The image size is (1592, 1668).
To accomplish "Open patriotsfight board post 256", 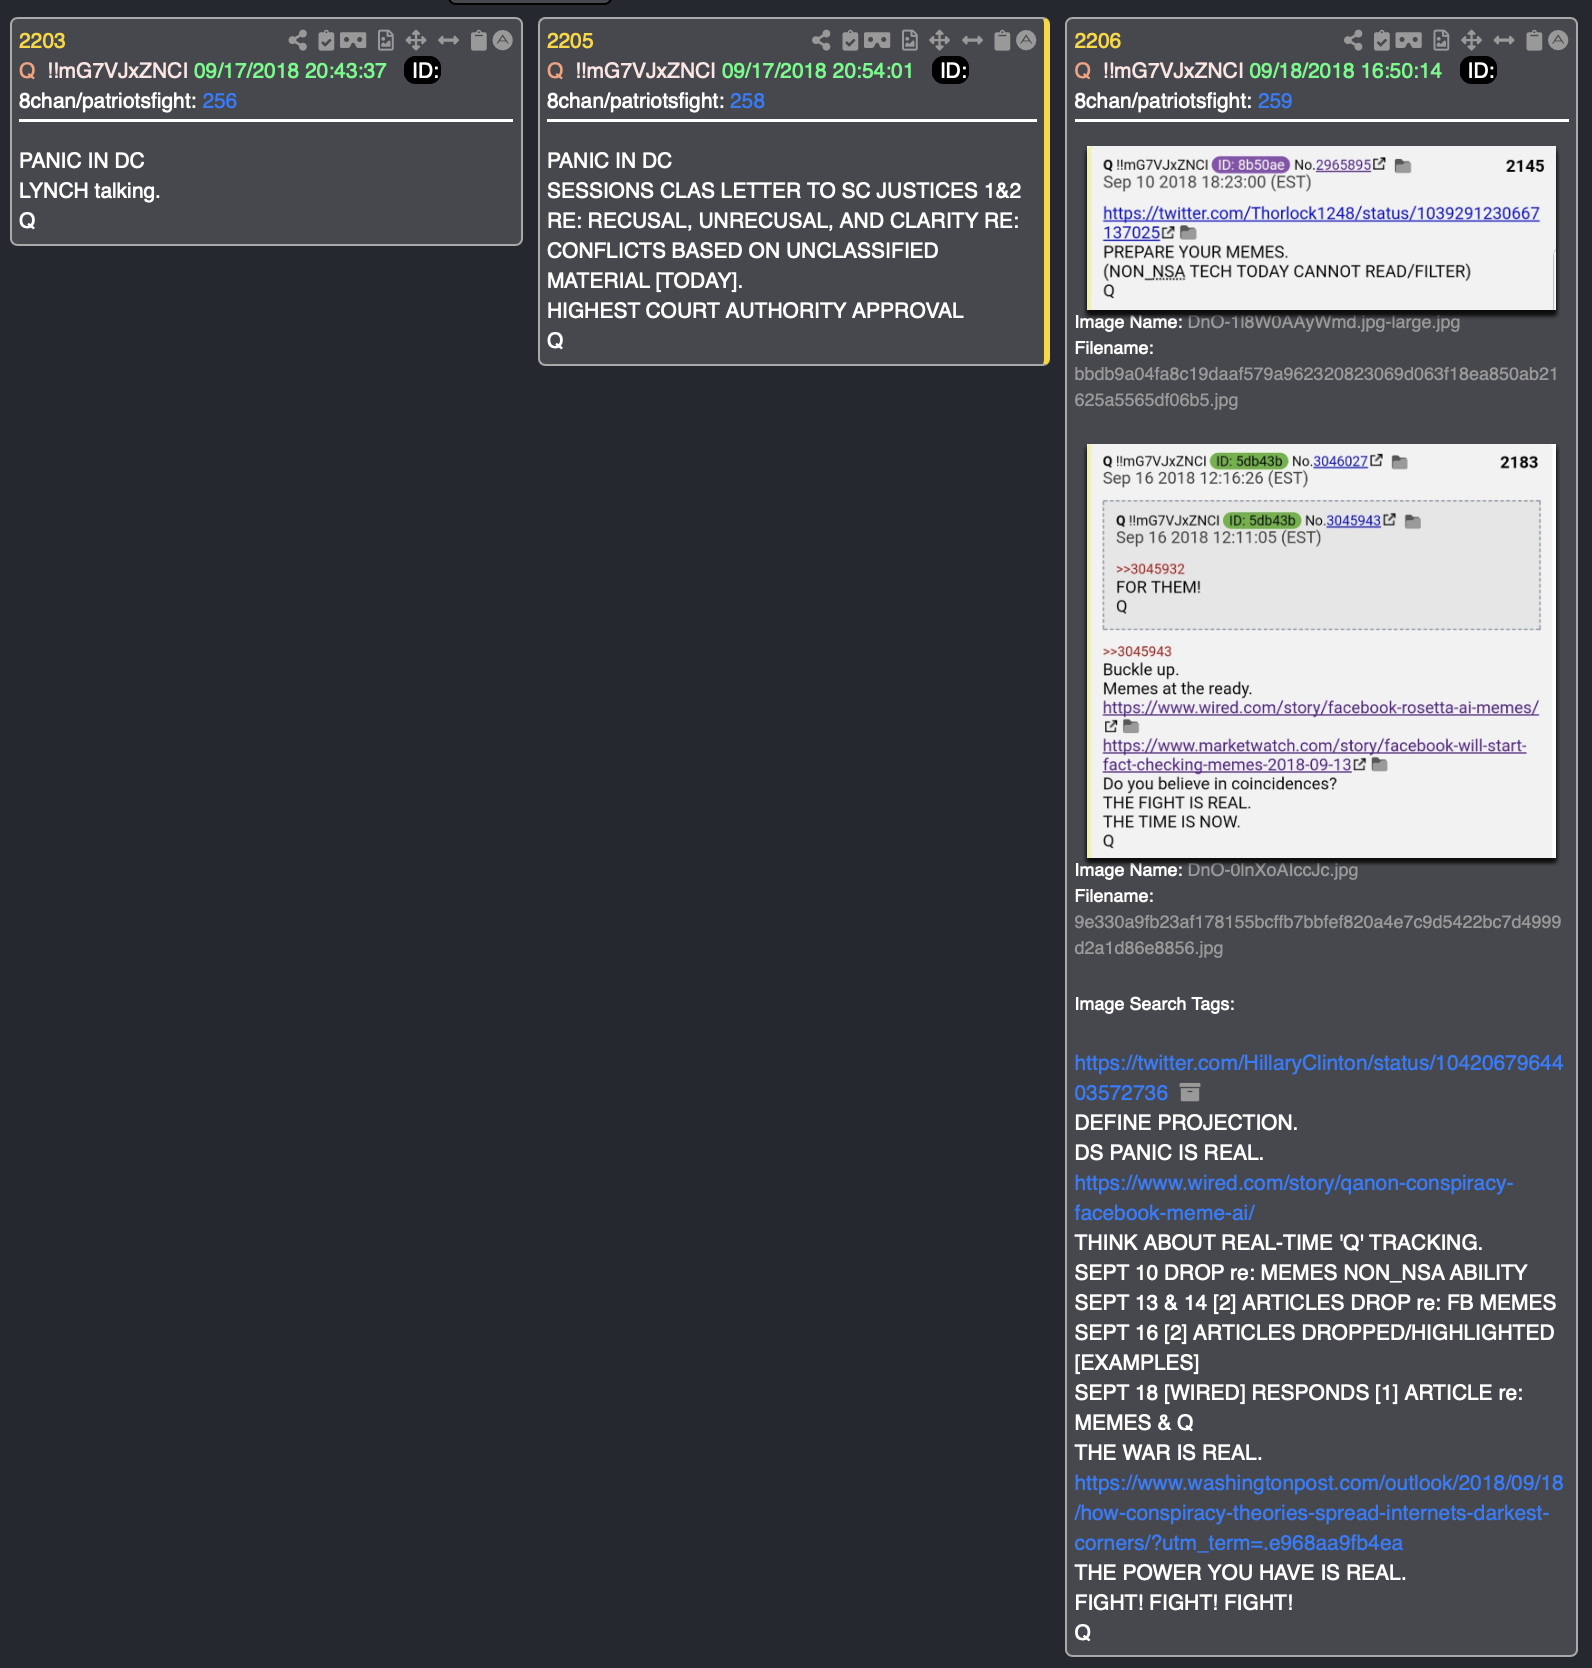I will pyautogui.click(x=220, y=101).
